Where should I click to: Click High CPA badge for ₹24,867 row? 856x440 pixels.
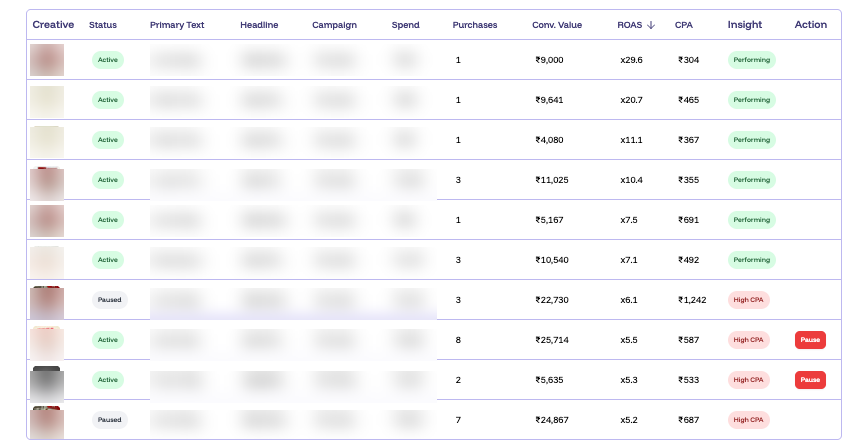pyautogui.click(x=748, y=420)
